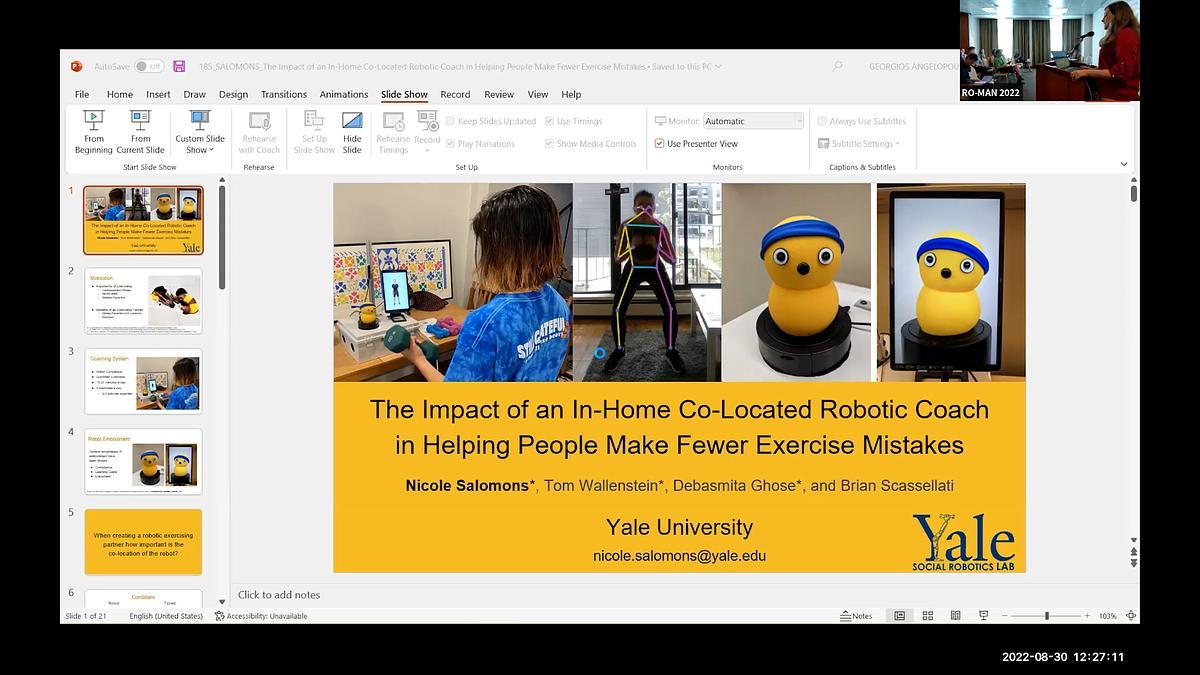Select slide 5 yellow question thumbnail
Viewport: 1200px width, 675px height.
click(143, 542)
